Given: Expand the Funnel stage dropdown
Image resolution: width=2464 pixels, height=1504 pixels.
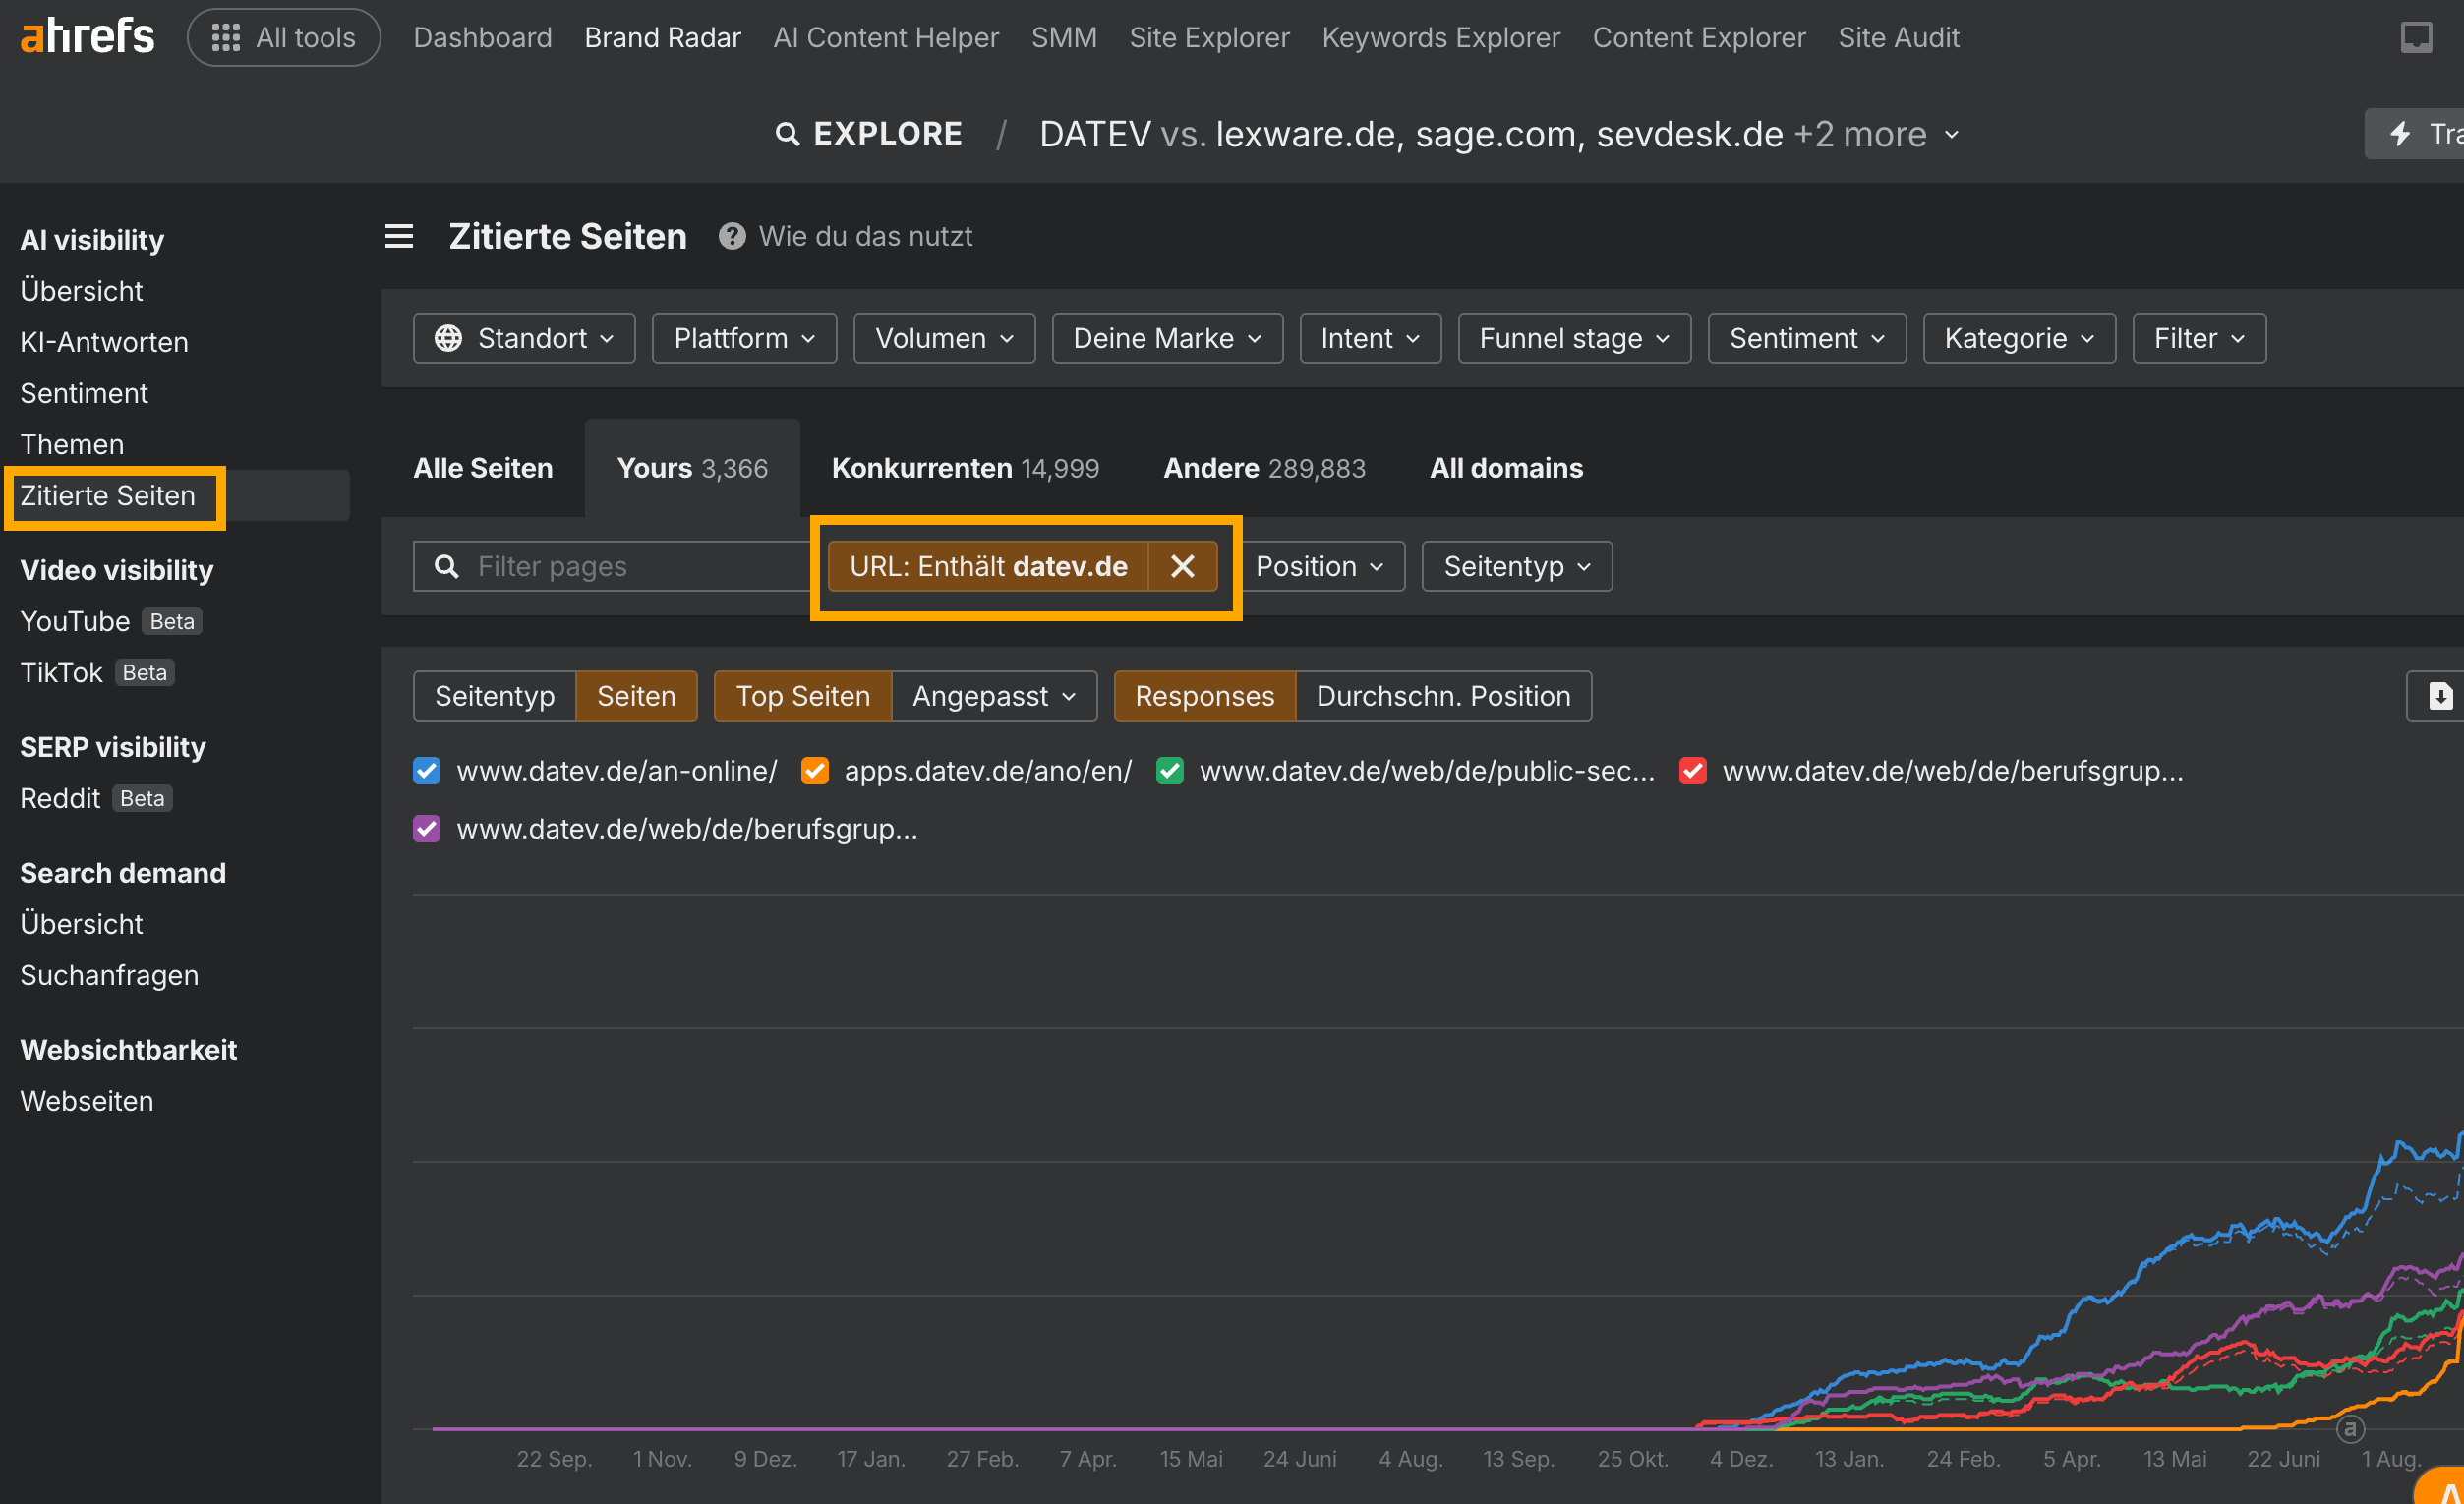Looking at the screenshot, I should coord(1574,339).
